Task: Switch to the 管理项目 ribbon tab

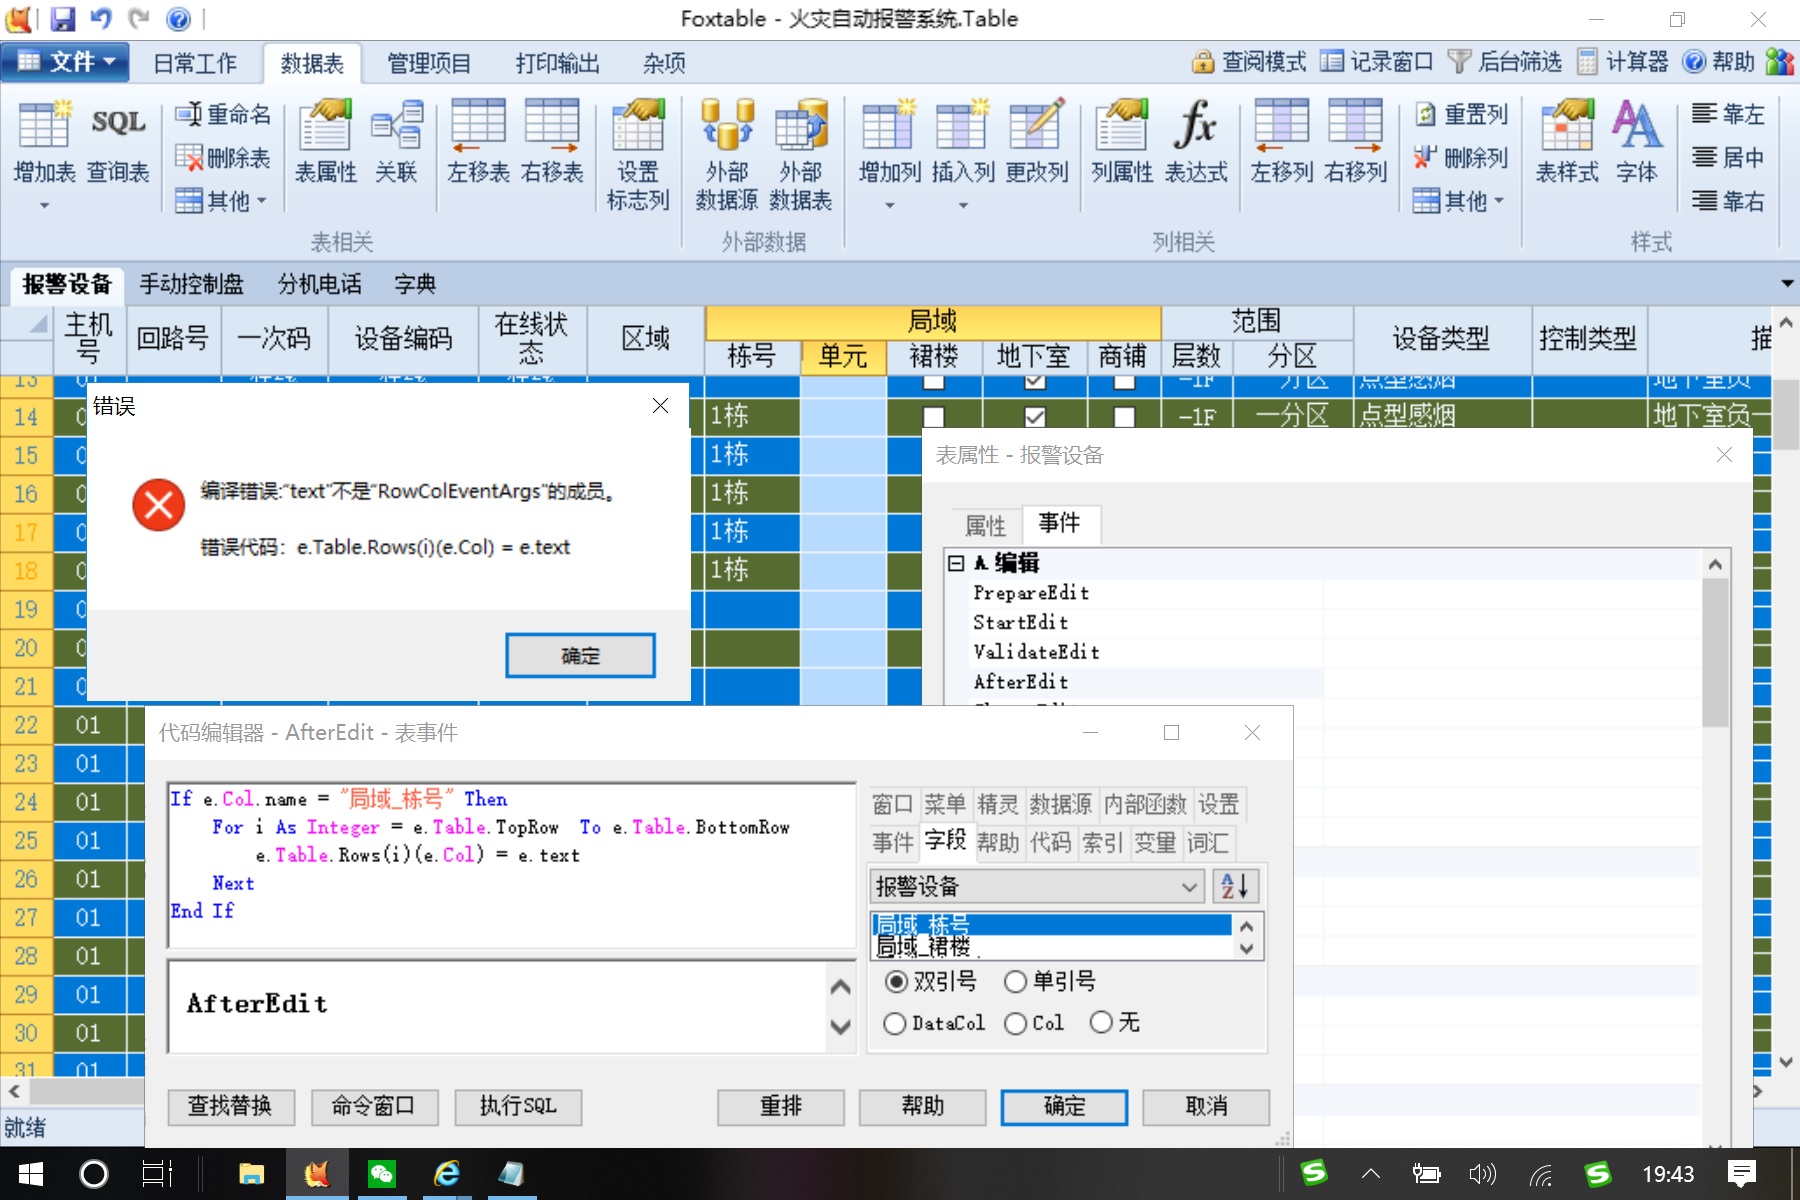Action: (429, 63)
